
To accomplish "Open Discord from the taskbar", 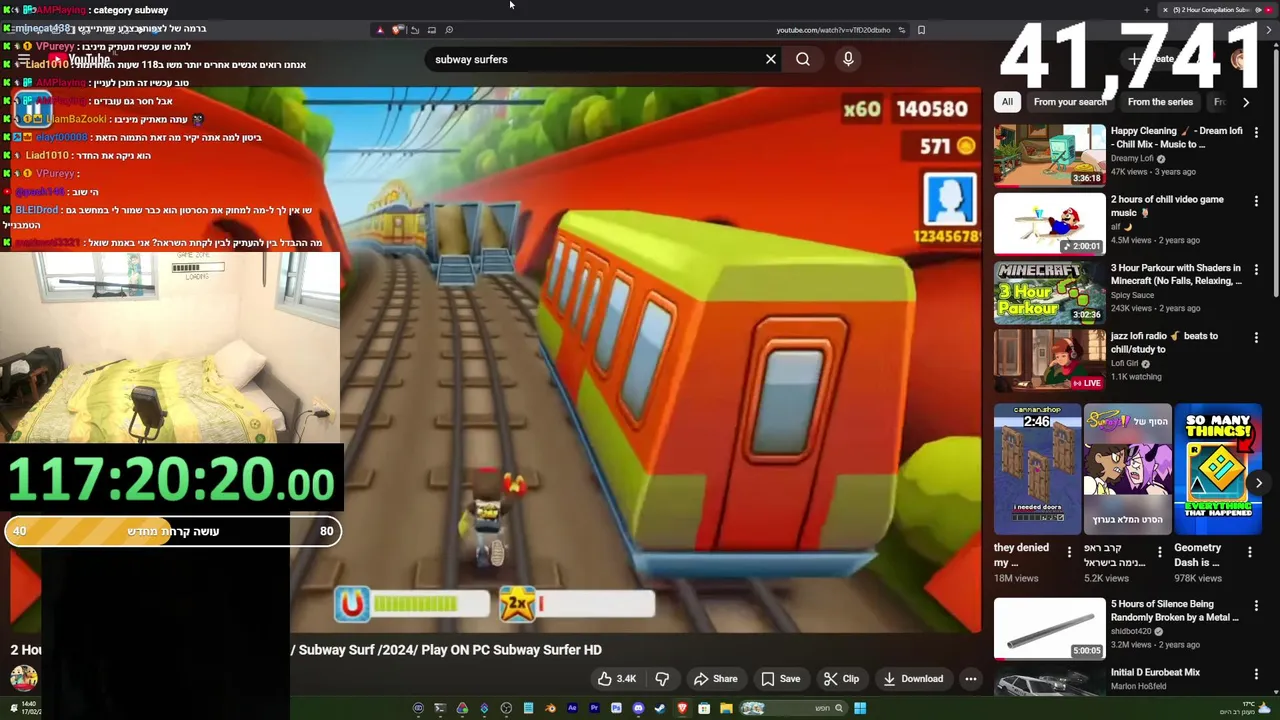I will point(638,708).
